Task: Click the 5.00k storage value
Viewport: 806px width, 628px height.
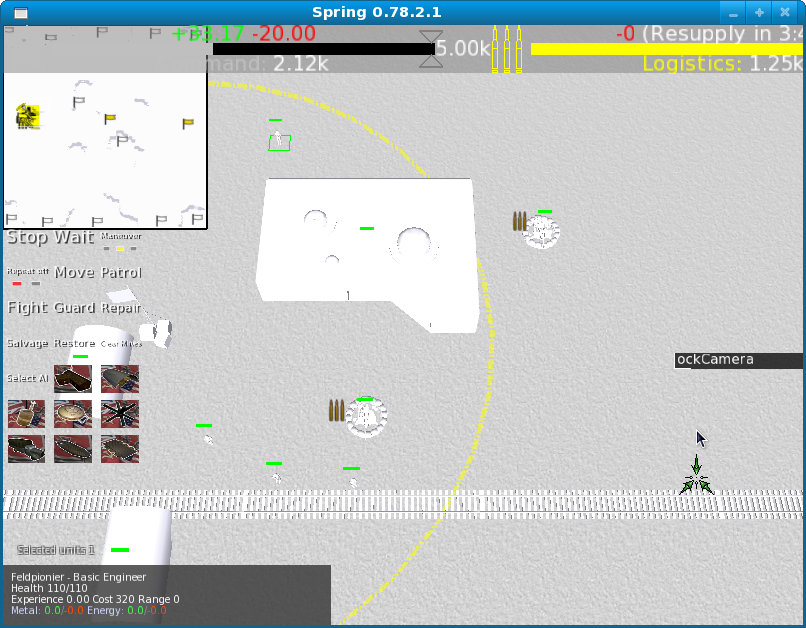Action: (464, 48)
